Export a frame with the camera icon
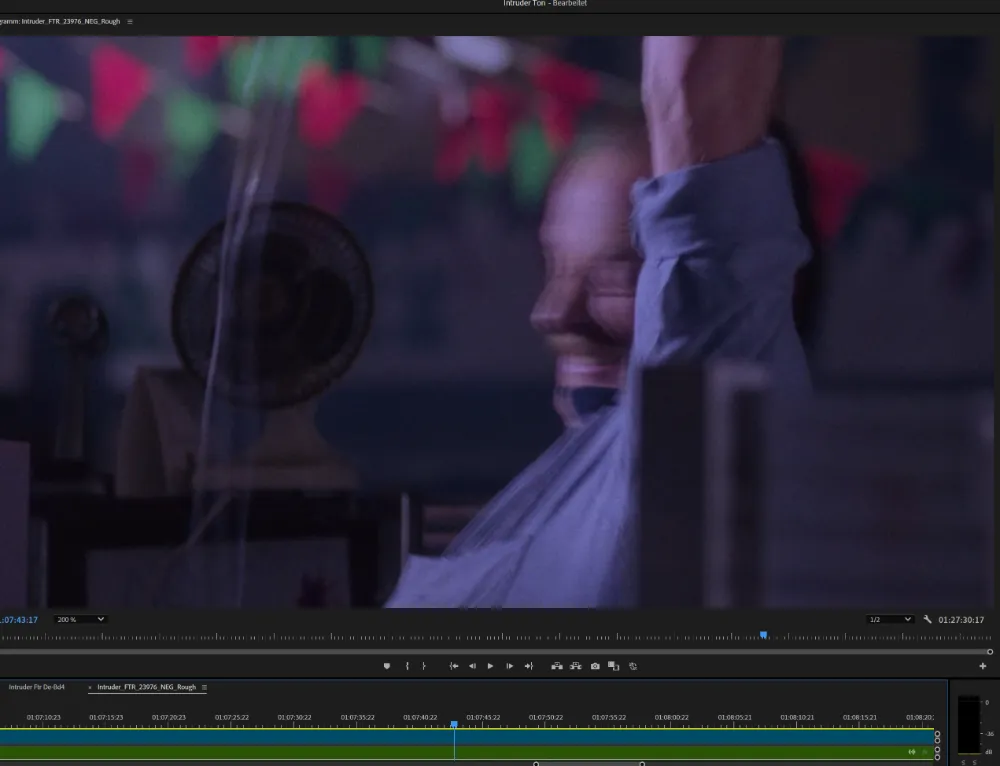1000x766 pixels. point(595,666)
